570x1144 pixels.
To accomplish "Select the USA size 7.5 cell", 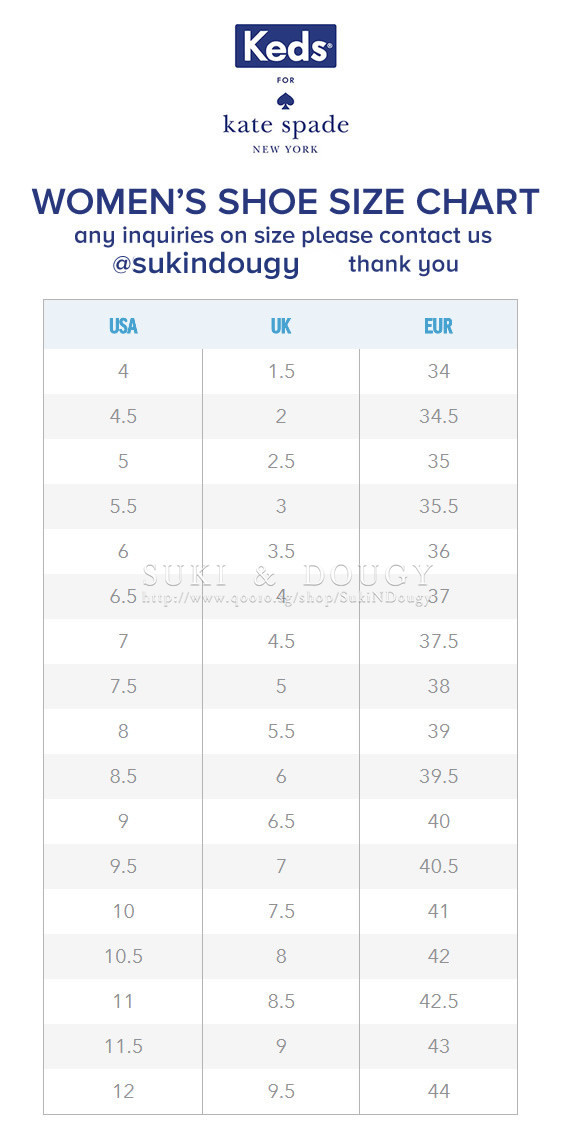I will coord(123,686).
